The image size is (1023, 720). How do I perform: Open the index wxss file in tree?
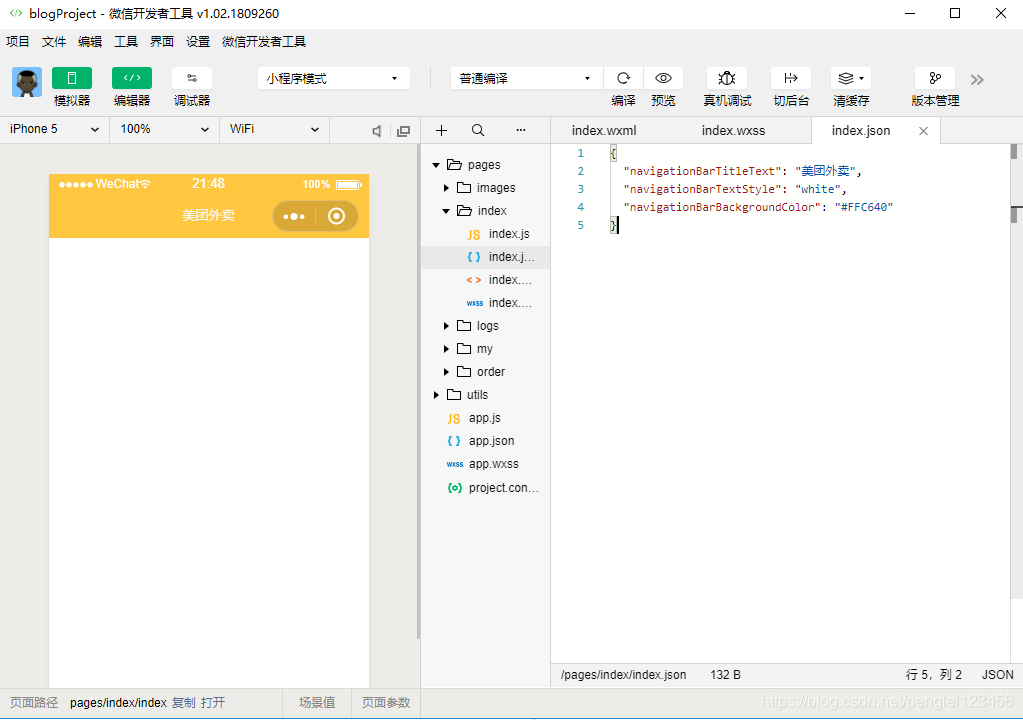485,303
